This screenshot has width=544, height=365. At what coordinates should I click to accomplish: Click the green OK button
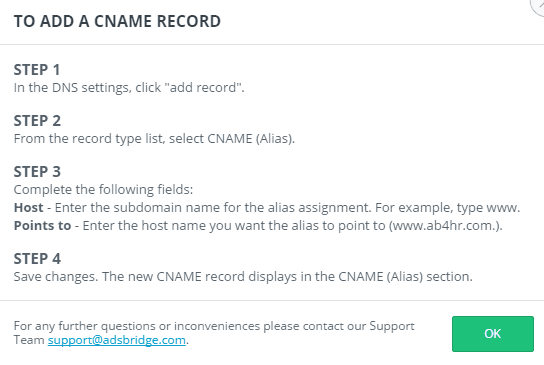[493, 334]
